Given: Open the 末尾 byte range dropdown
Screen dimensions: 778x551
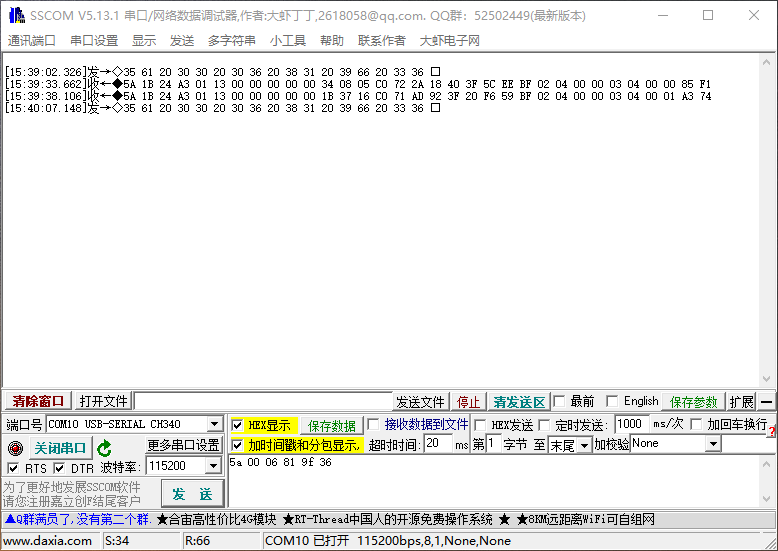Looking at the screenshot, I should click(584, 445).
